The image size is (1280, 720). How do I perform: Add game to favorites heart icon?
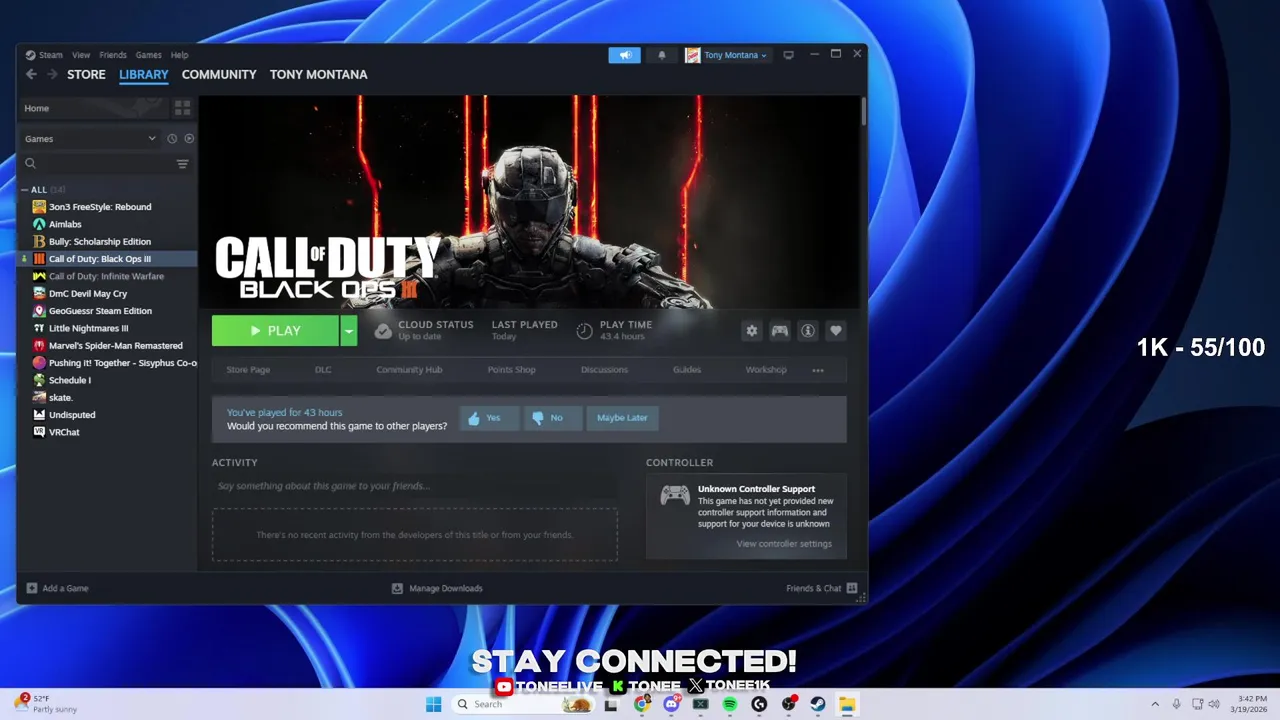click(x=836, y=331)
